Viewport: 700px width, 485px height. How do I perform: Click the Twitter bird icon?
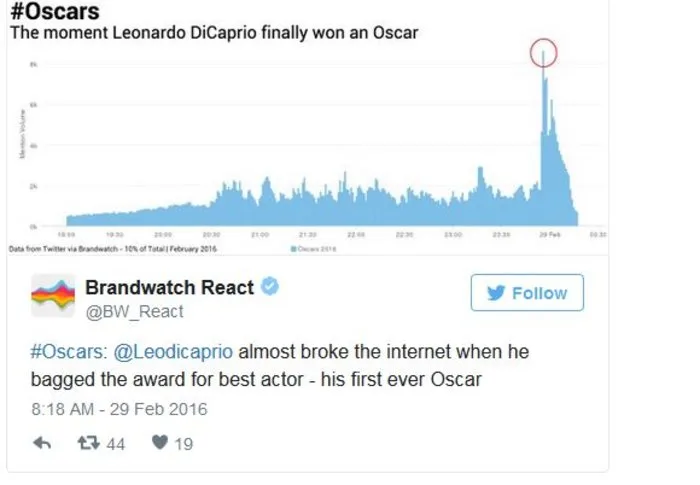click(496, 293)
